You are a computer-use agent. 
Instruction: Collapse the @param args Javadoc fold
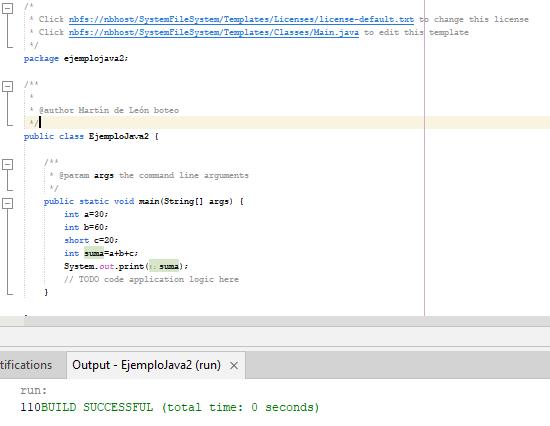tap(8, 165)
